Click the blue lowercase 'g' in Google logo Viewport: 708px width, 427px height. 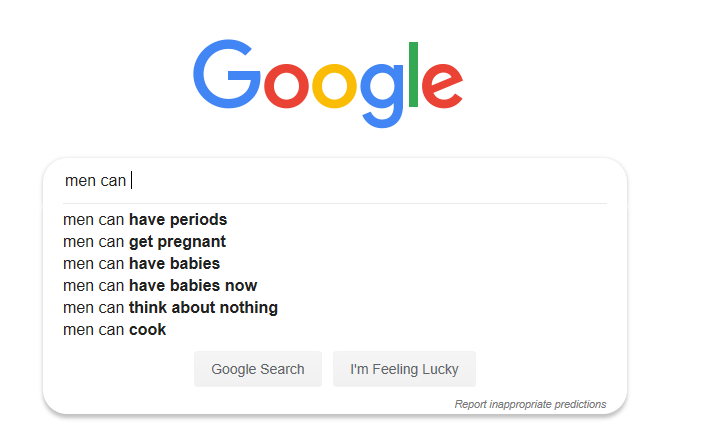382,96
